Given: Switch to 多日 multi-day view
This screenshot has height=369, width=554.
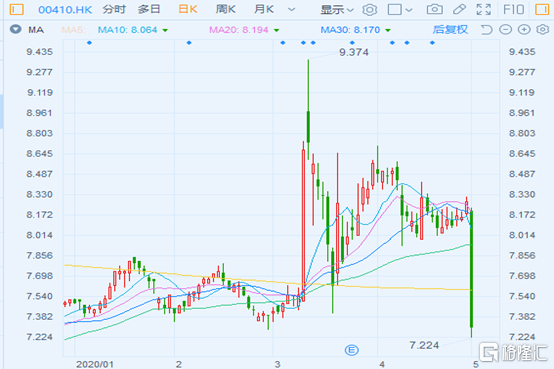Looking at the screenshot, I should (x=149, y=10).
